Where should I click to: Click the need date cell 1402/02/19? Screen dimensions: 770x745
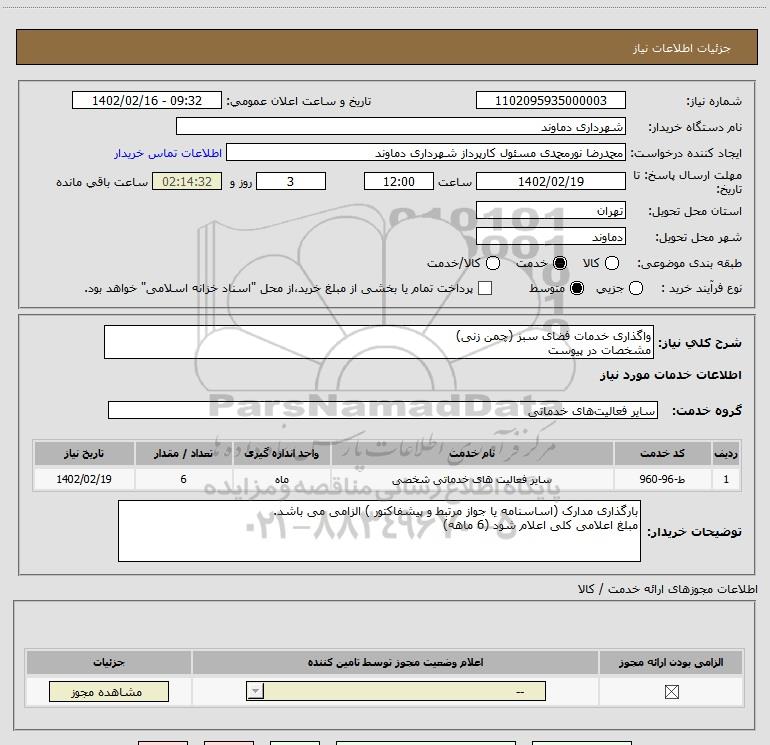point(84,479)
